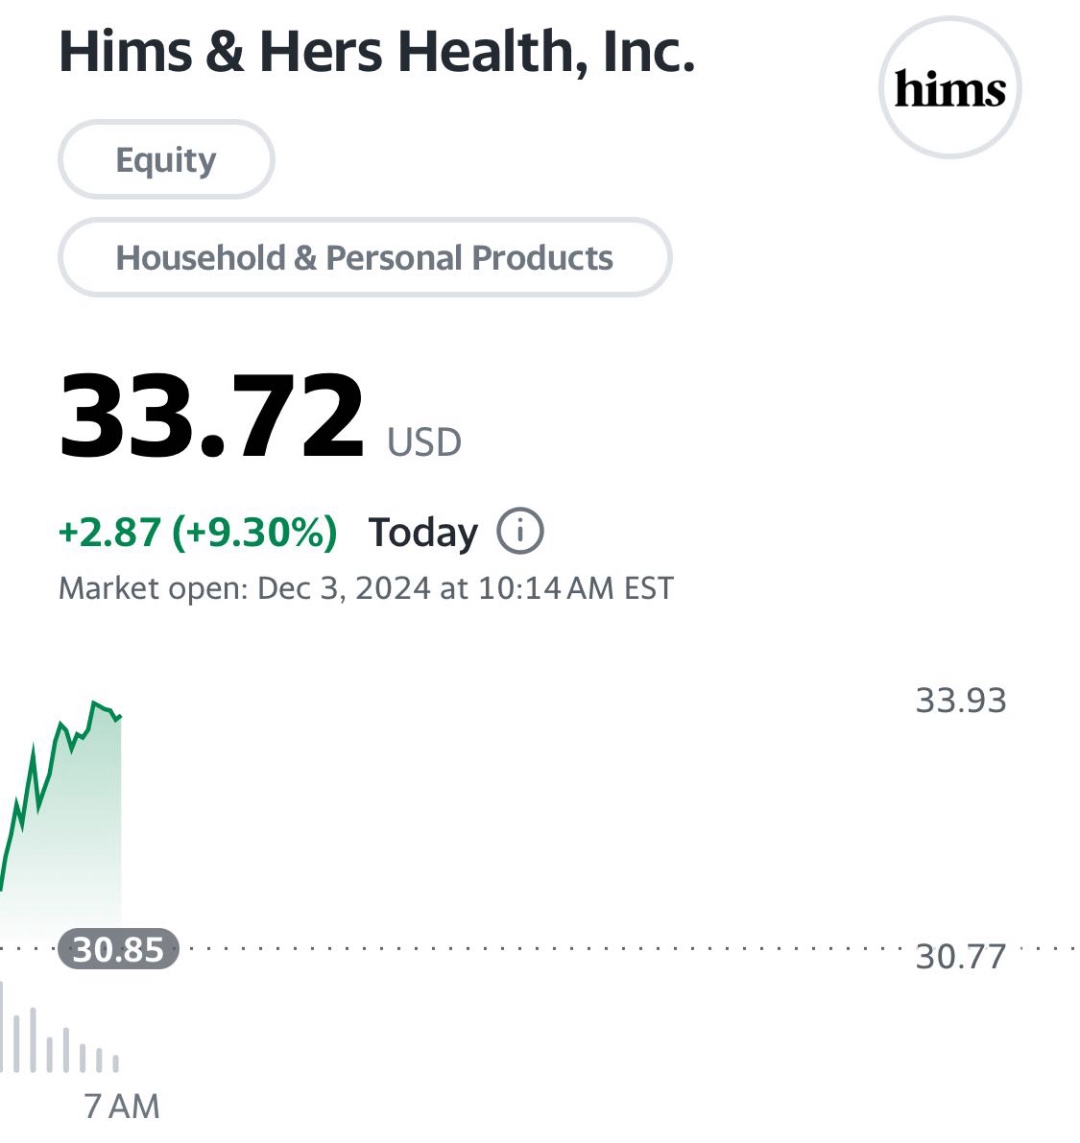Image resolution: width=1080 pixels, height=1143 pixels.
Task: Tap the +2.87 (+9.30%) change text
Action: 197,531
